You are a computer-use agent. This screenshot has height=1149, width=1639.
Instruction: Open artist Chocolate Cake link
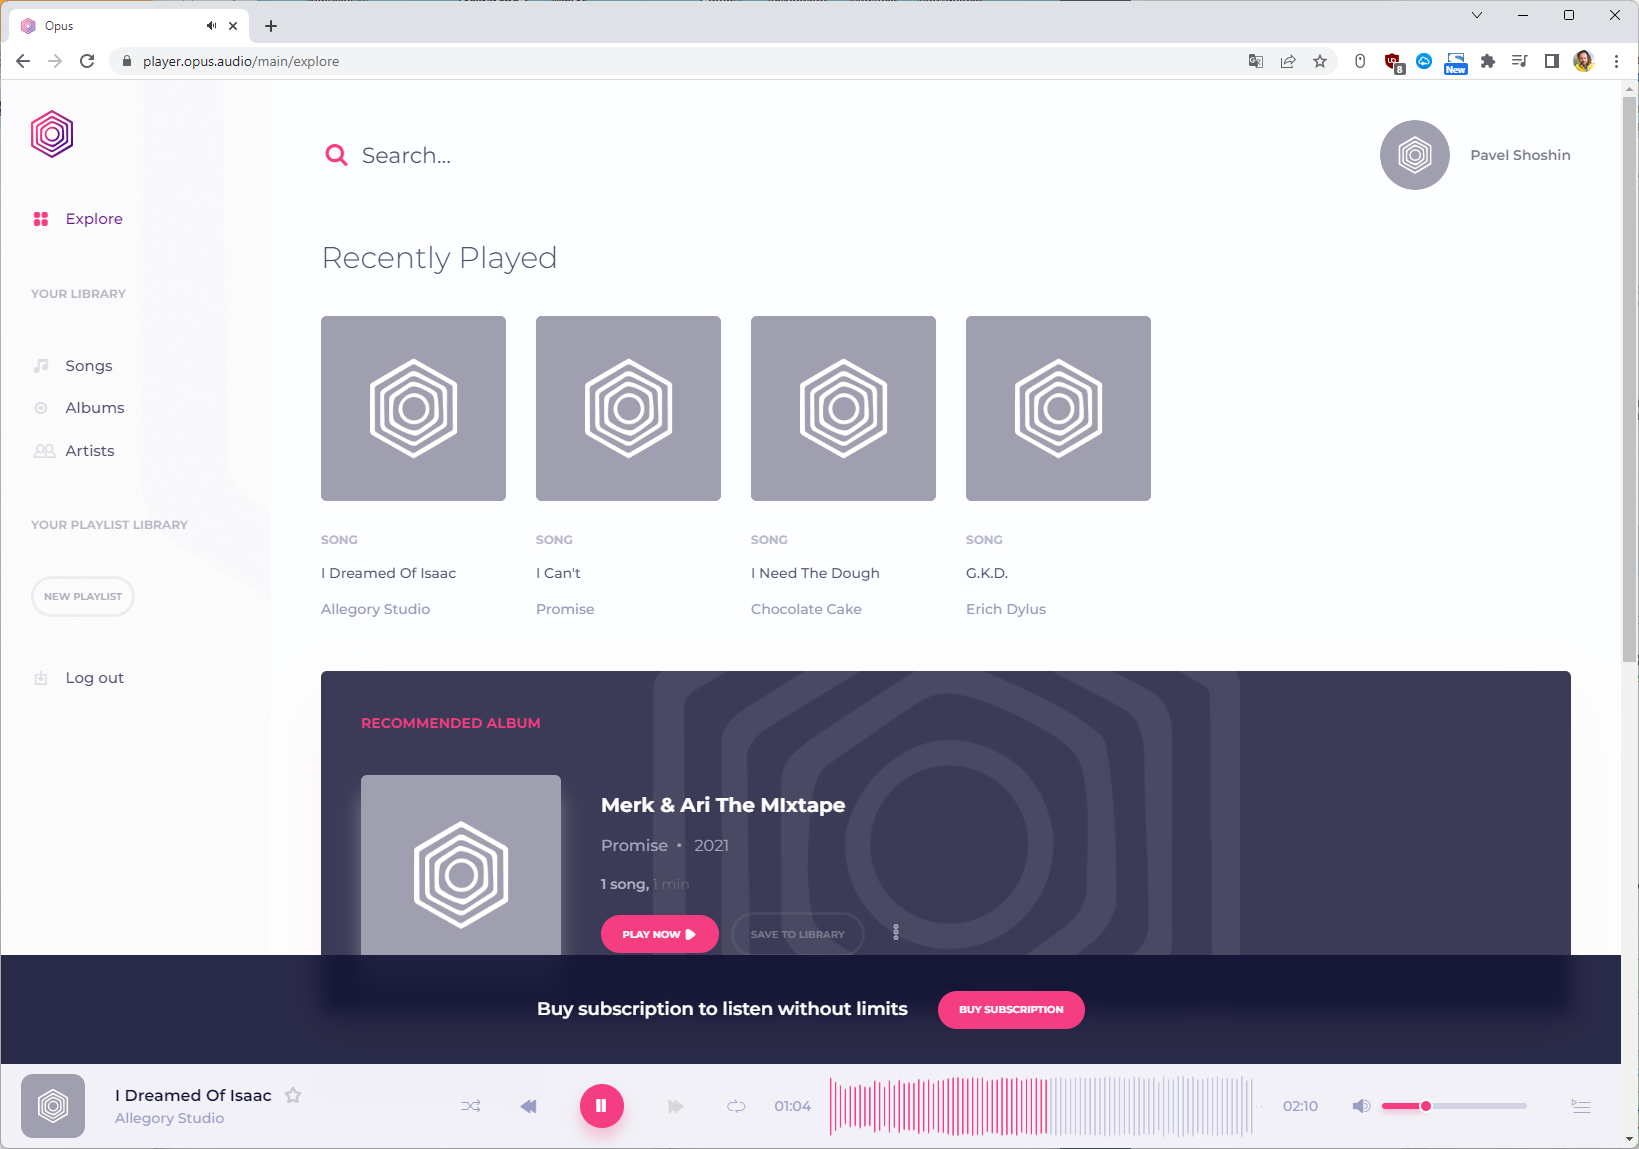coord(806,609)
